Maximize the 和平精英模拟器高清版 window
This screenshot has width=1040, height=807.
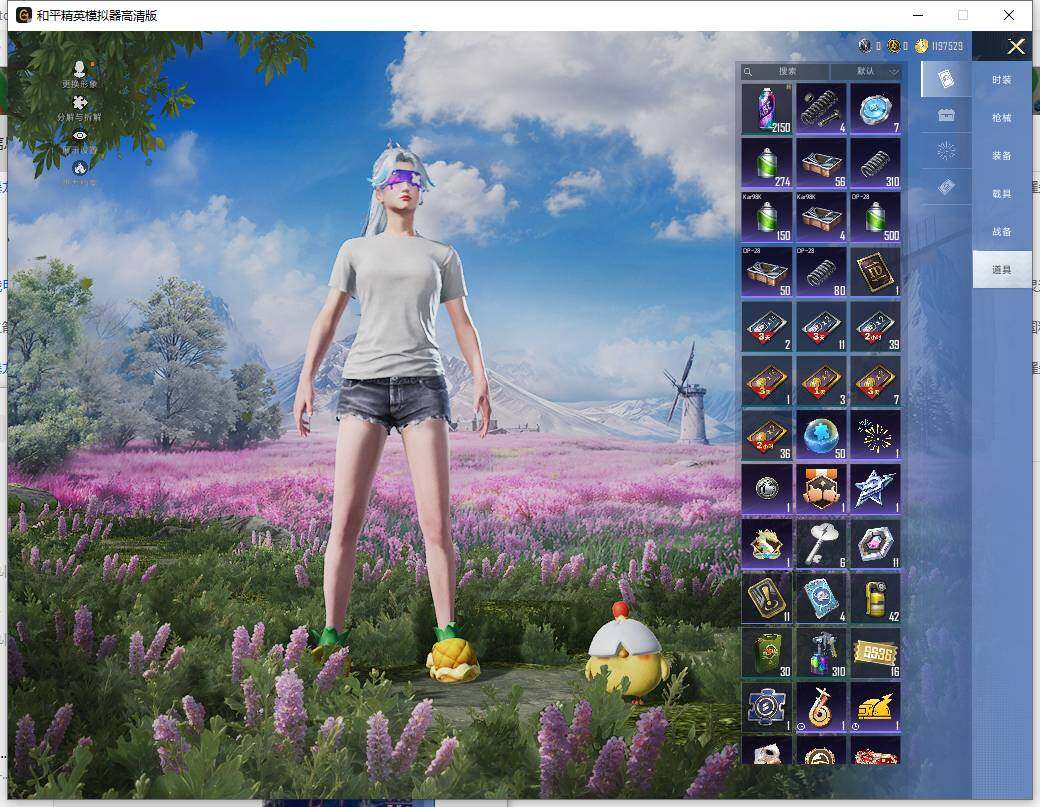(963, 15)
